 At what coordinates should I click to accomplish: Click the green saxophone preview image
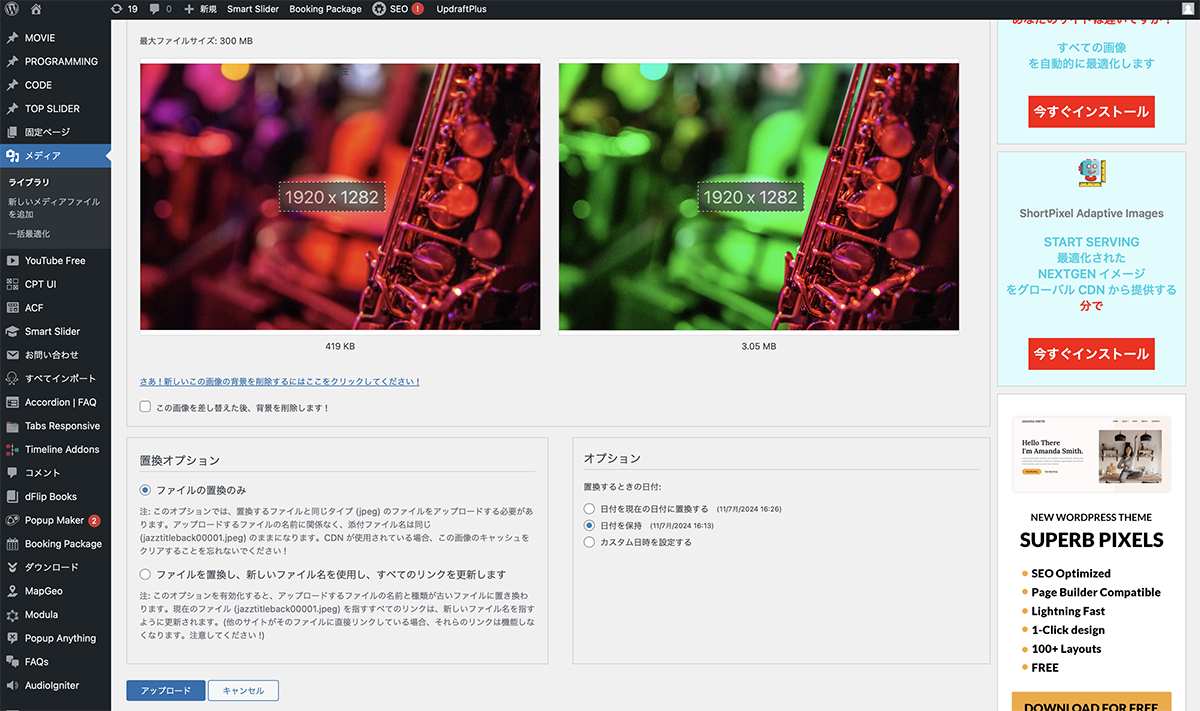point(758,197)
